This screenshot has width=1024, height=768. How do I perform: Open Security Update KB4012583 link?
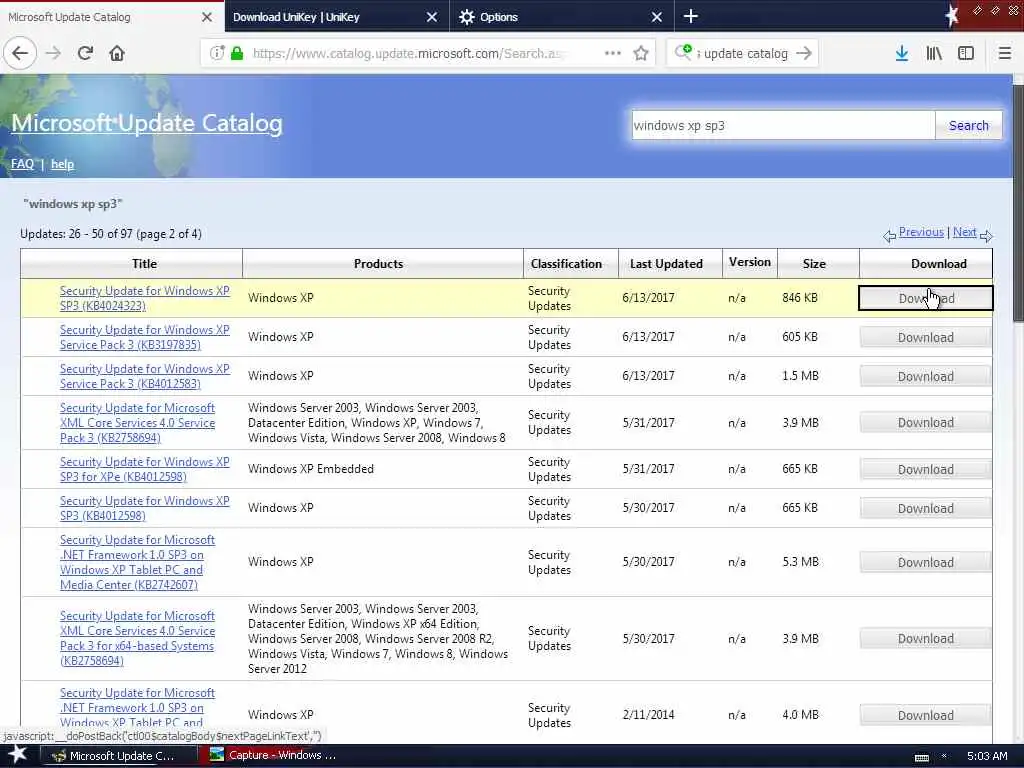pos(144,377)
